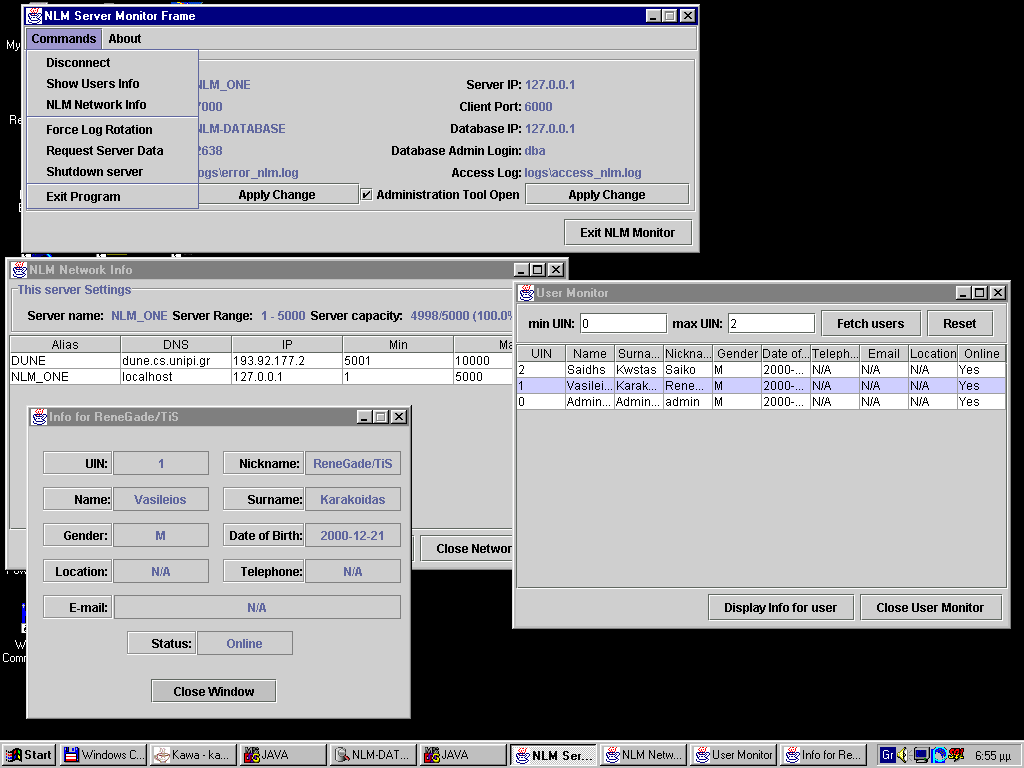This screenshot has height=768, width=1024.
Task: Switch to User Monitor taskbar item
Action: 734,755
